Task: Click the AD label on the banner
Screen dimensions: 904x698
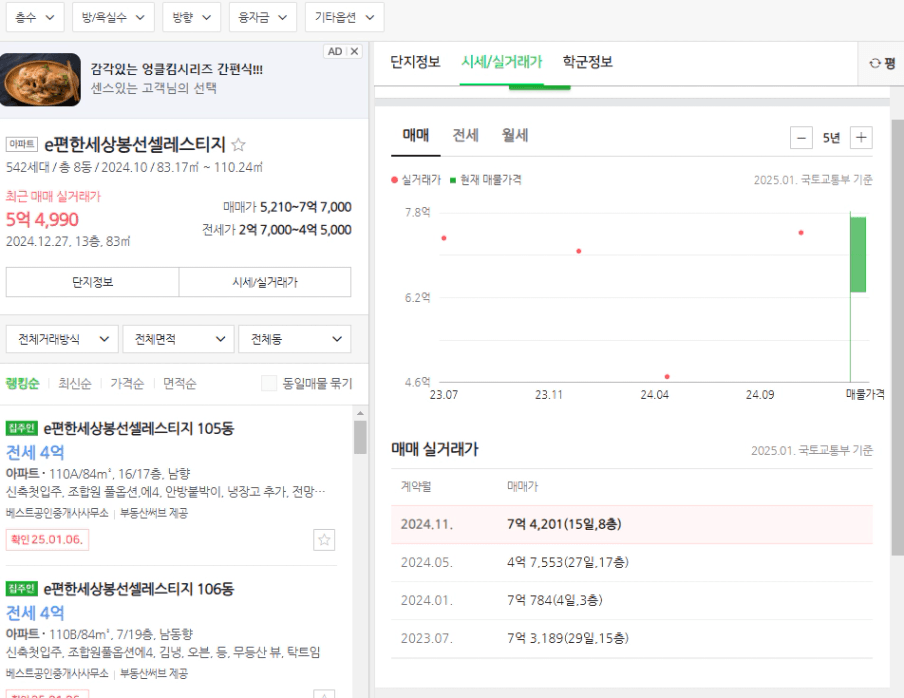Action: (335, 51)
